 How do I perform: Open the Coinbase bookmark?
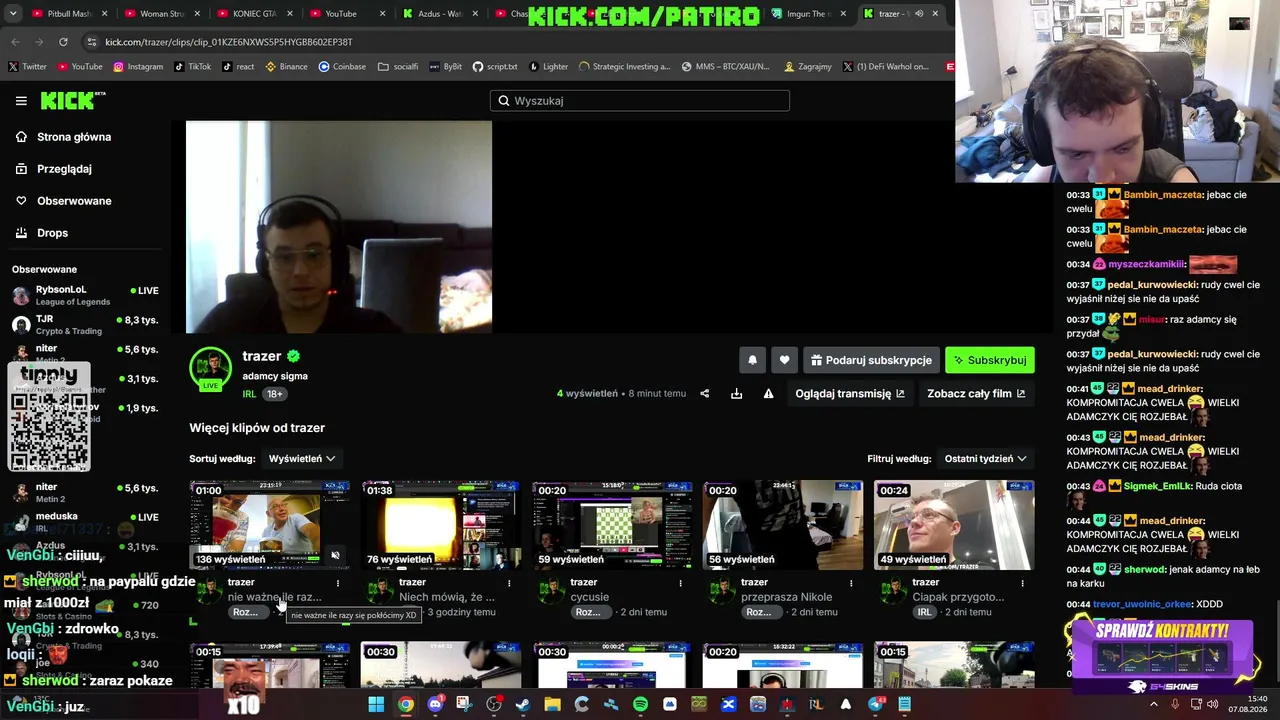click(x=342, y=67)
